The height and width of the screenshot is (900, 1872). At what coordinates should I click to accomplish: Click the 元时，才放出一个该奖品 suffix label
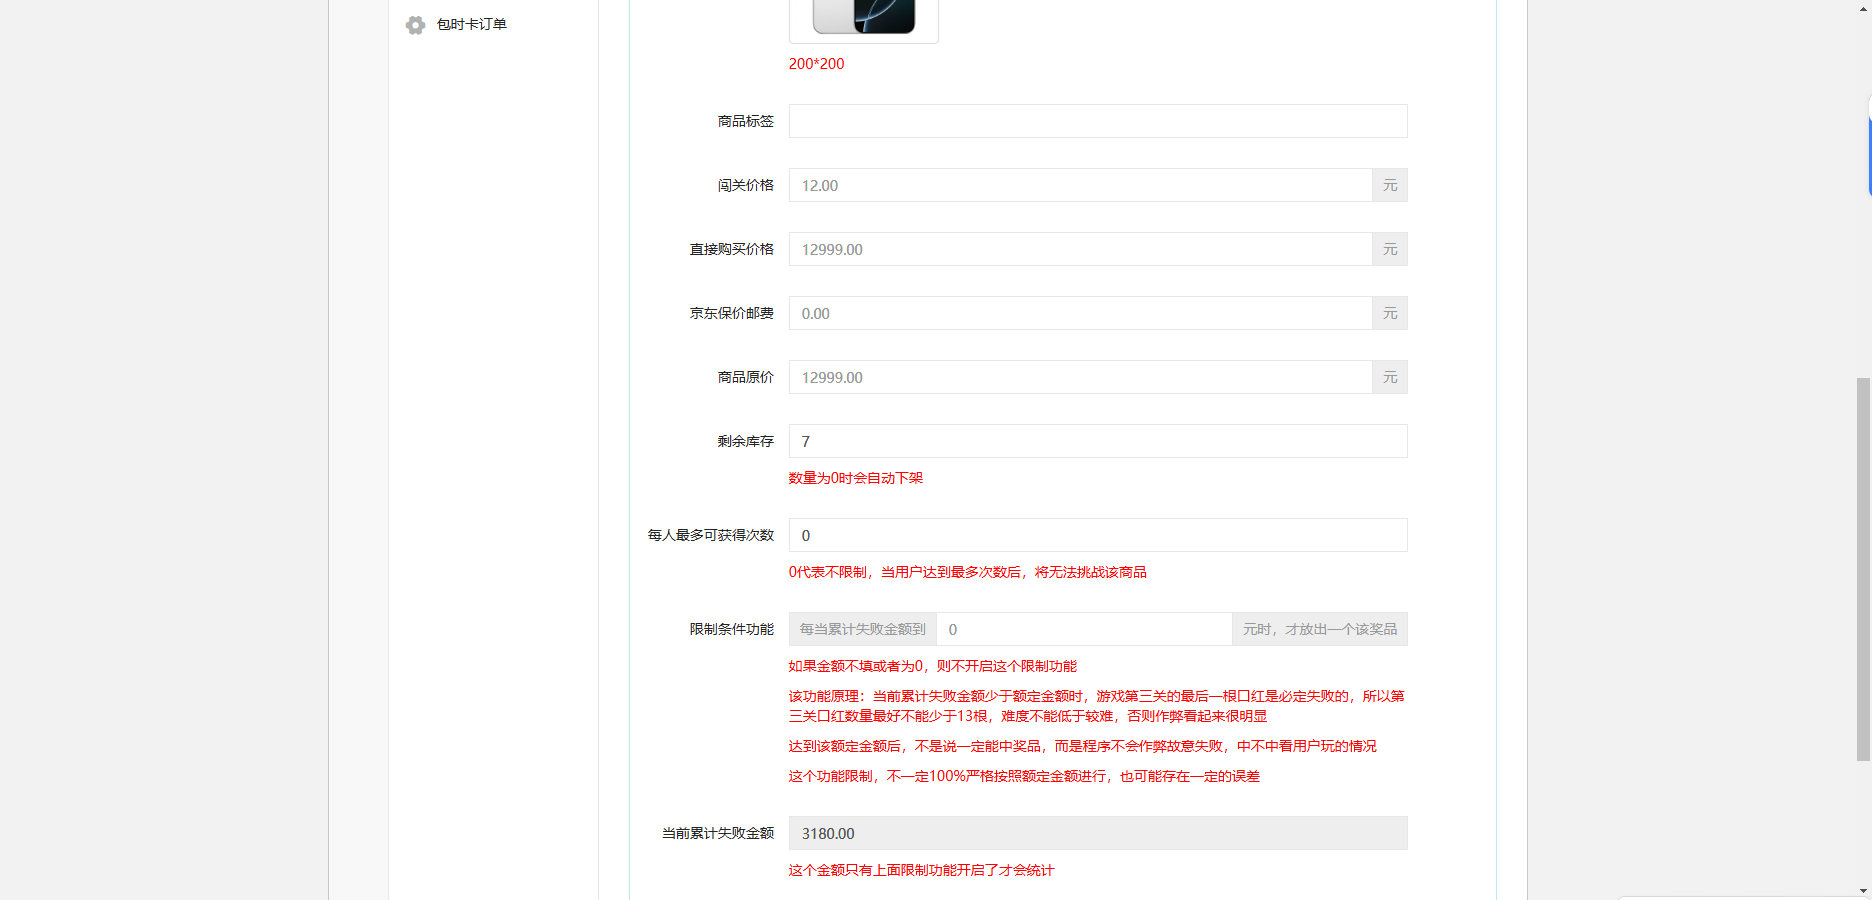coord(1319,629)
